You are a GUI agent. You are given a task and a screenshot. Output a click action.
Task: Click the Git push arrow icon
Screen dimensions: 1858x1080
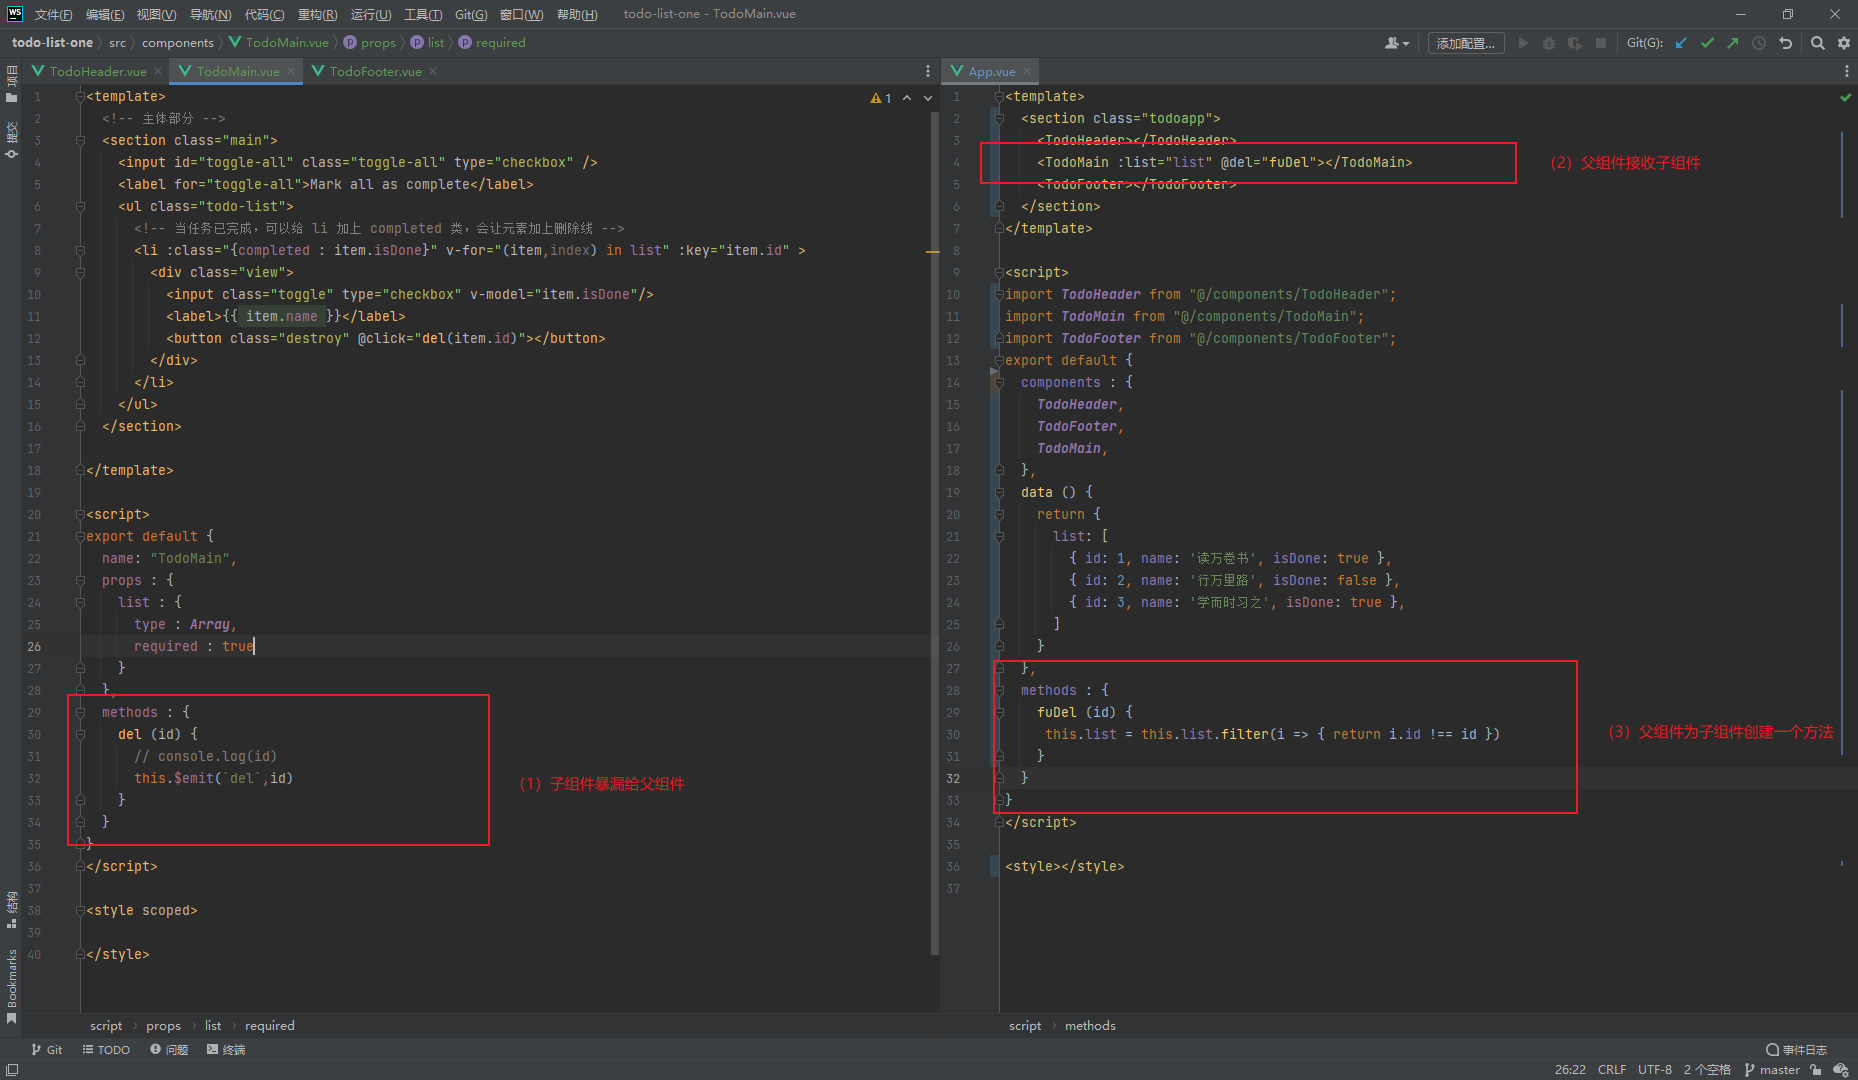1733,43
